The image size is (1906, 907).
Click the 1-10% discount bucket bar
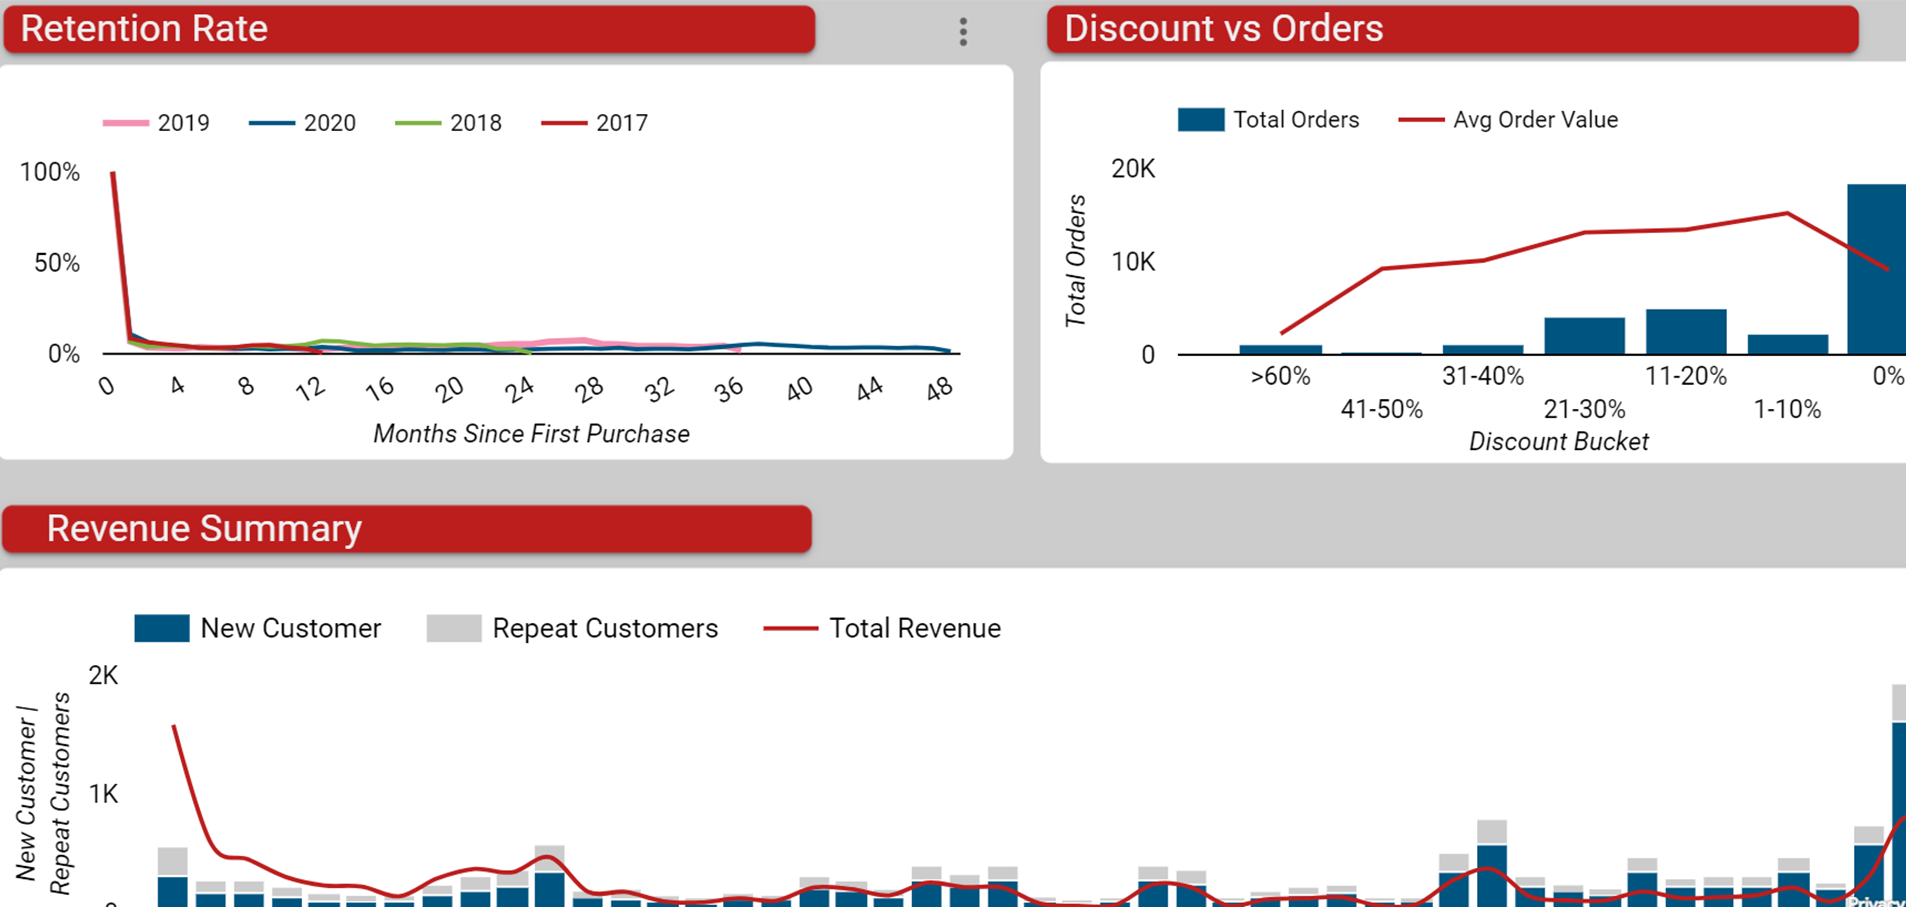point(1788,344)
